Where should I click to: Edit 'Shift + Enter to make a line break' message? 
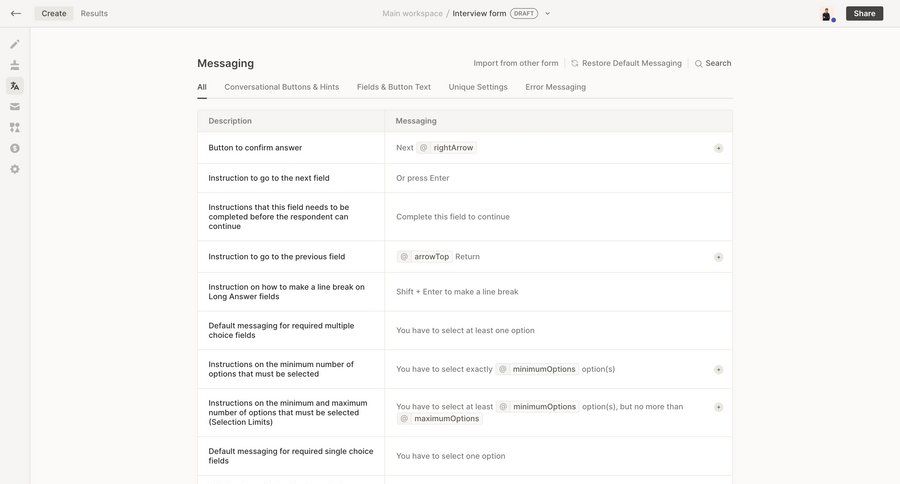tap(558, 292)
